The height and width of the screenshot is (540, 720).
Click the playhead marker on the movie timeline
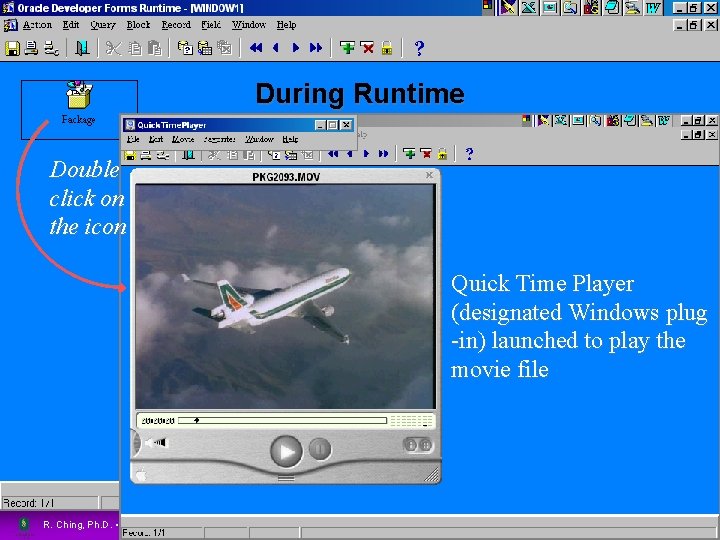[197, 420]
